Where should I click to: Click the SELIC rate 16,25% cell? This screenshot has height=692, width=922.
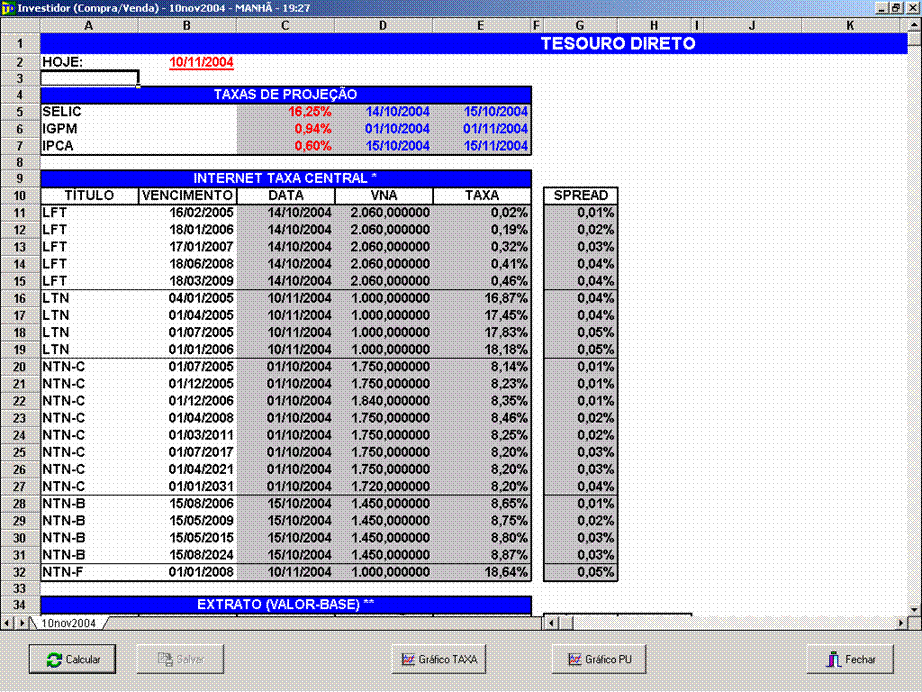[286, 112]
